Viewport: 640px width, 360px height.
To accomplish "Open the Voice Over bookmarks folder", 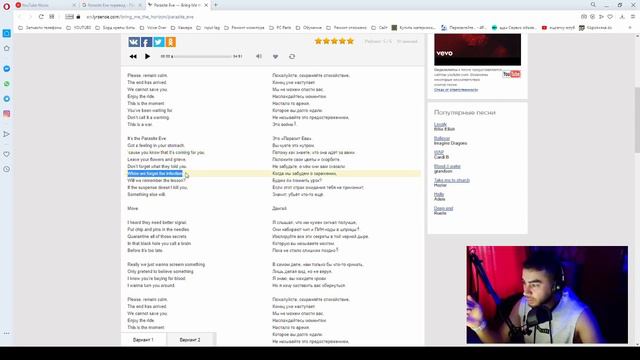I will 153,28.
